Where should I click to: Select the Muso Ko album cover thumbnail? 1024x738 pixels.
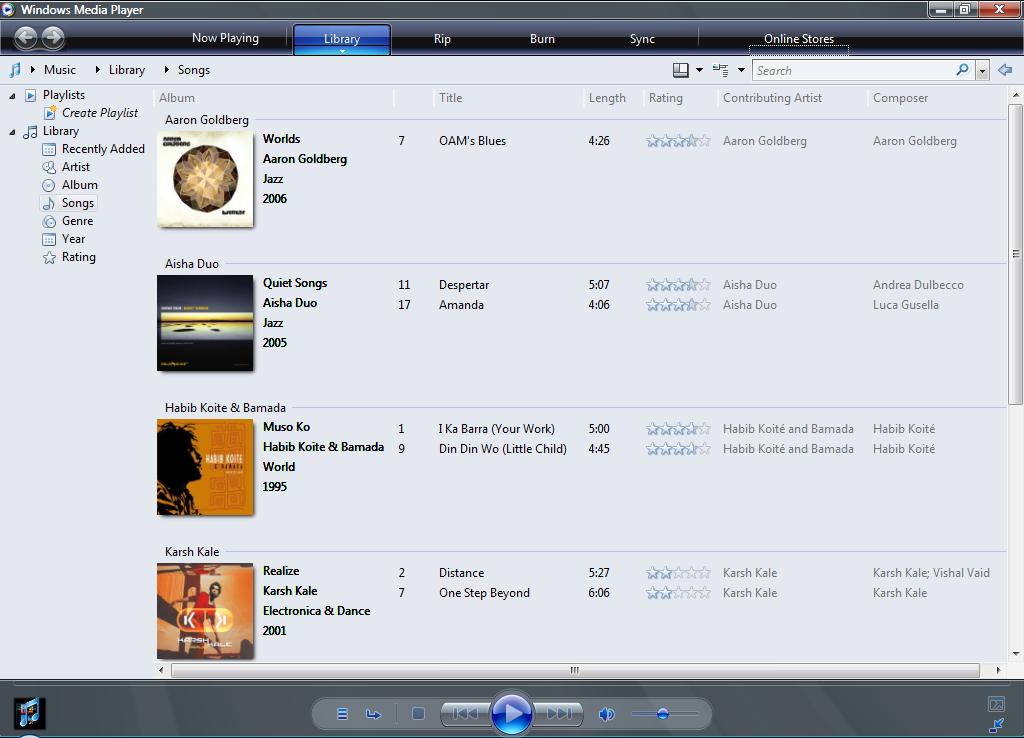[205, 467]
